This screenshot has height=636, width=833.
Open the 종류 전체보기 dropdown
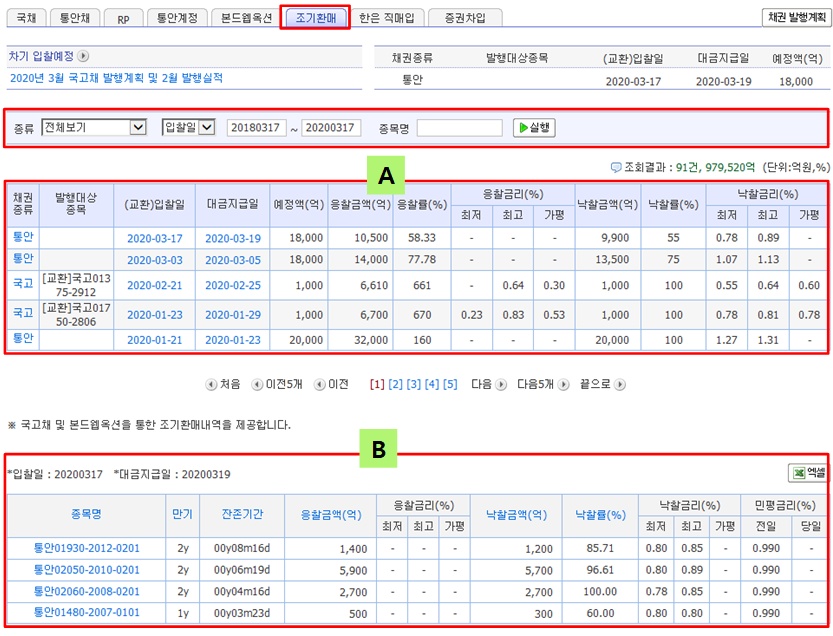click(94, 127)
